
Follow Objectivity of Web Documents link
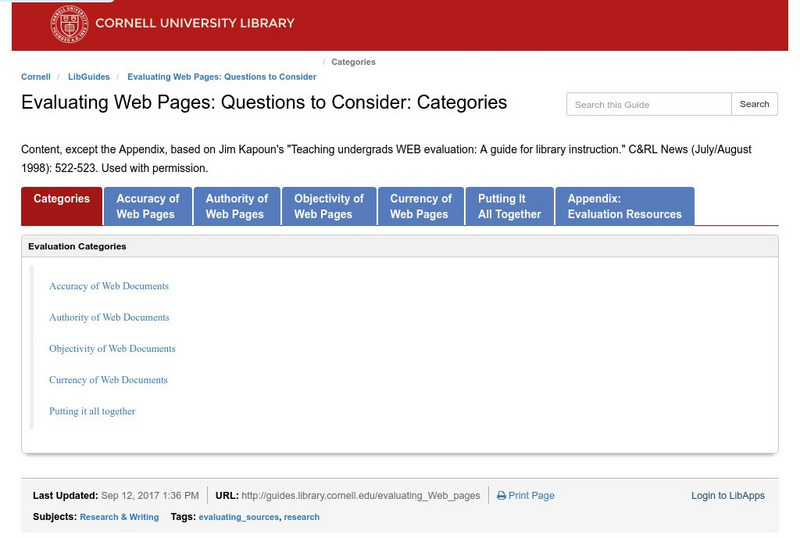[112, 349]
